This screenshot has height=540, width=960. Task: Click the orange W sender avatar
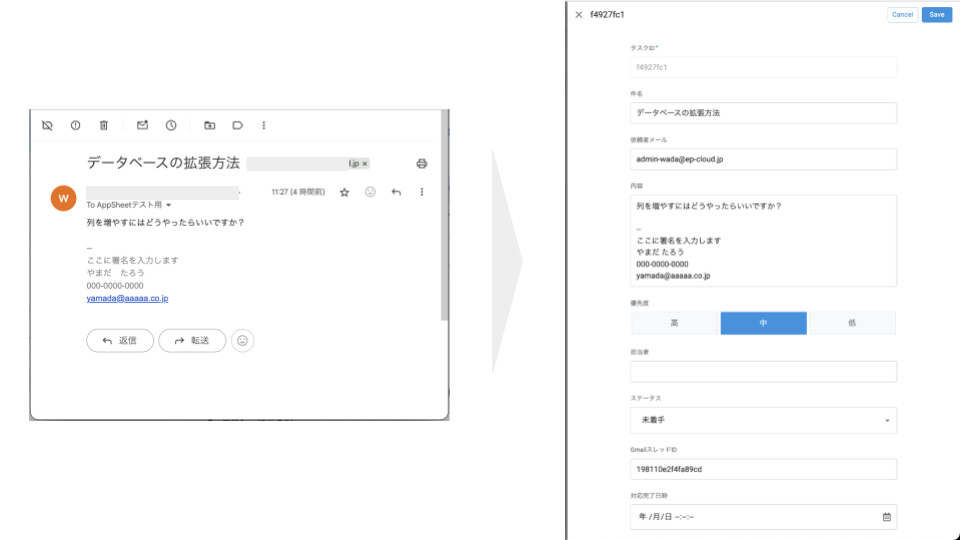point(64,198)
